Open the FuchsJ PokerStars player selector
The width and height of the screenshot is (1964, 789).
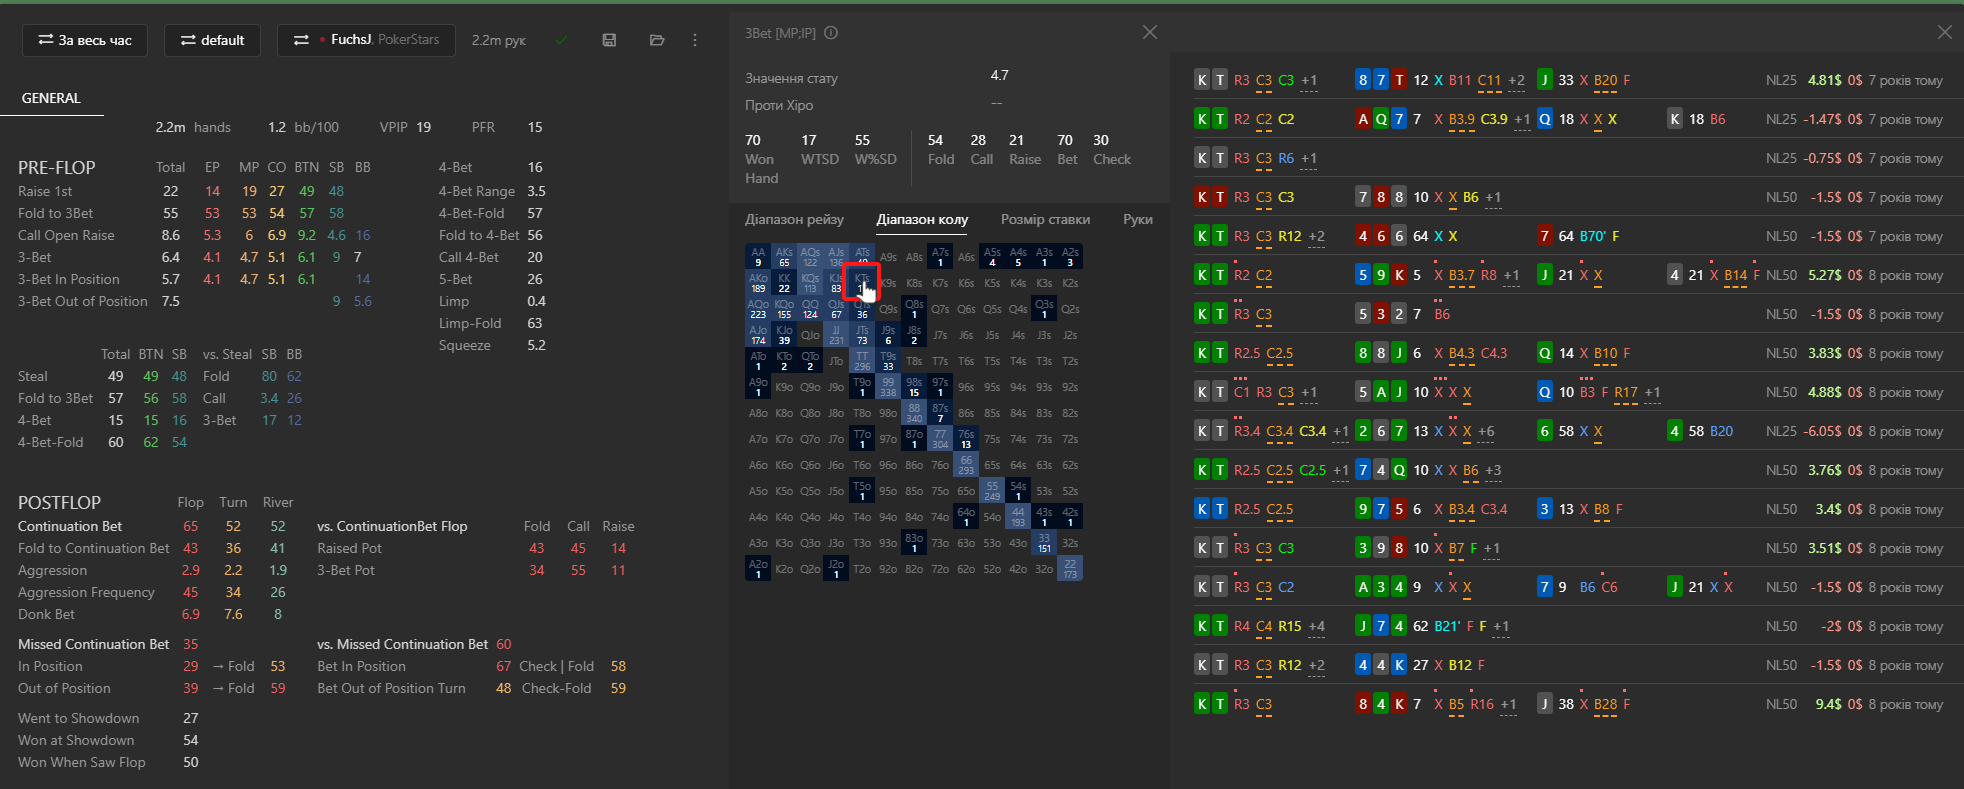tap(366, 40)
